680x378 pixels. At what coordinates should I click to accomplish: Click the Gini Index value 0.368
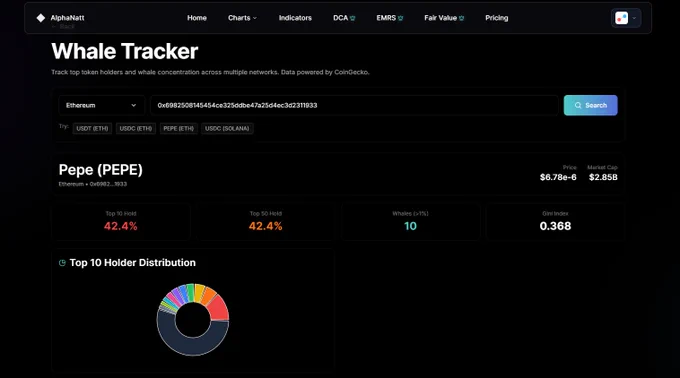pyautogui.click(x=555, y=226)
